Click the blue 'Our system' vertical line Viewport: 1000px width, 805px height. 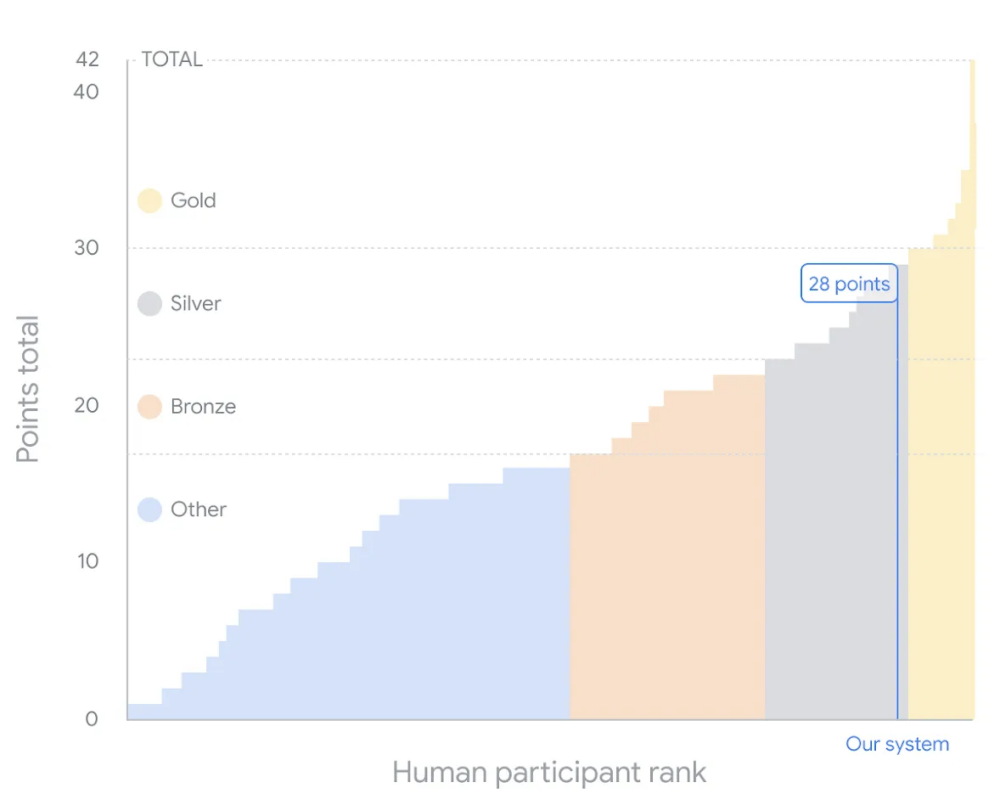[x=897, y=500]
